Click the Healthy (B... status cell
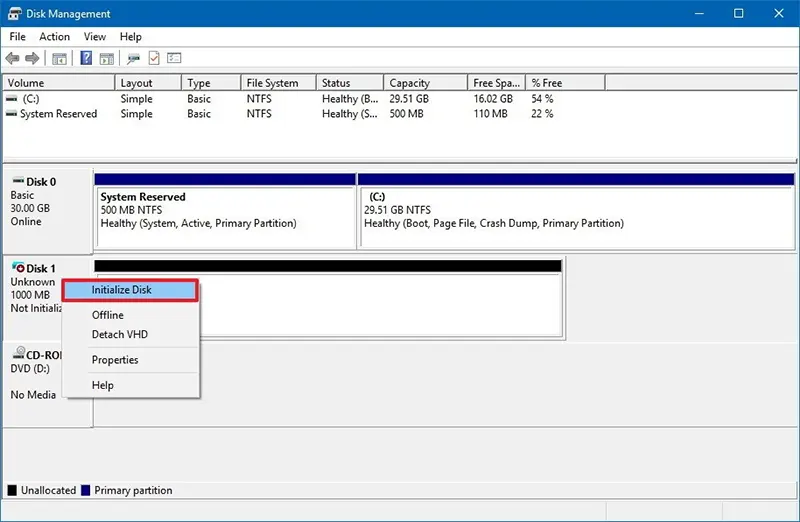 [x=350, y=98]
